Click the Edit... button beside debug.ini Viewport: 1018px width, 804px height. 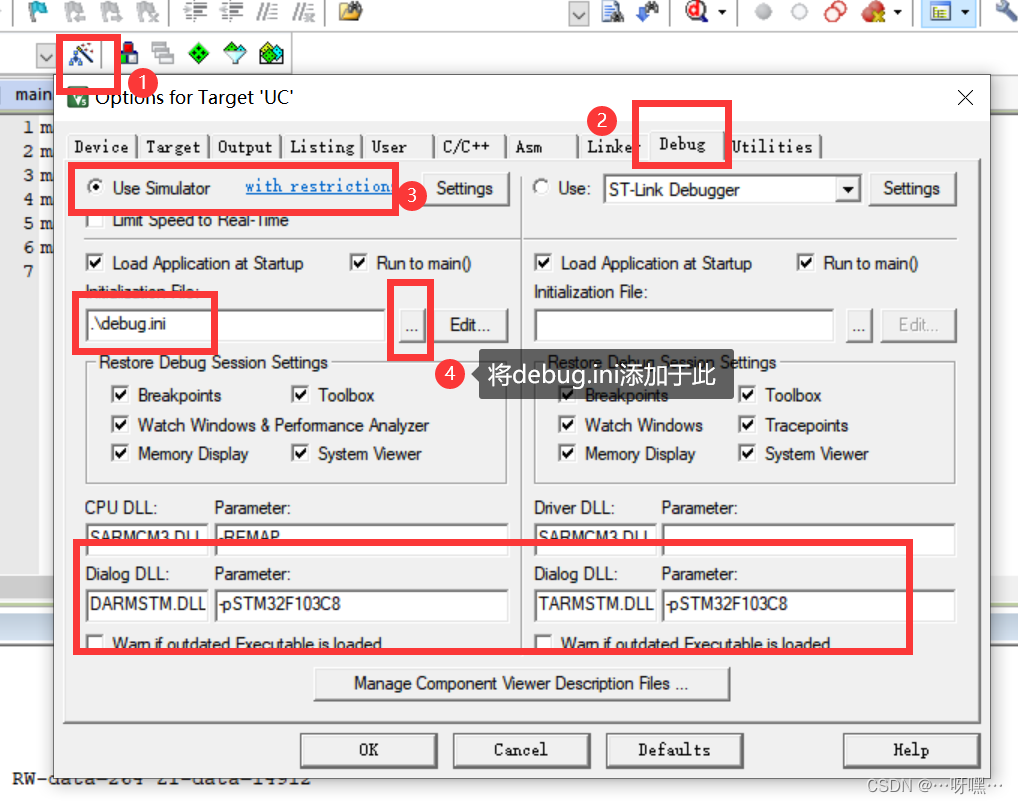[470, 325]
